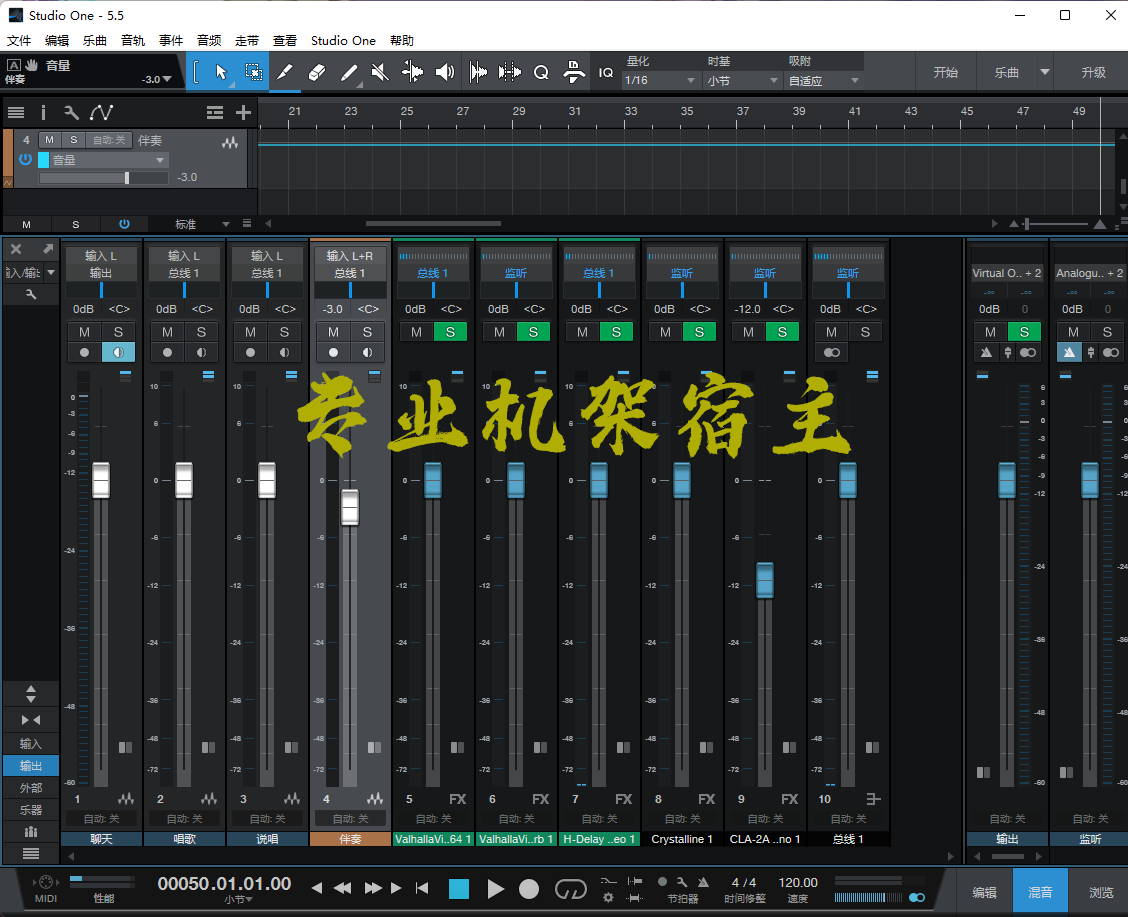Image resolution: width=1128 pixels, height=917 pixels.
Task: Toggle the 伴奏 track power button
Action: tap(25, 159)
